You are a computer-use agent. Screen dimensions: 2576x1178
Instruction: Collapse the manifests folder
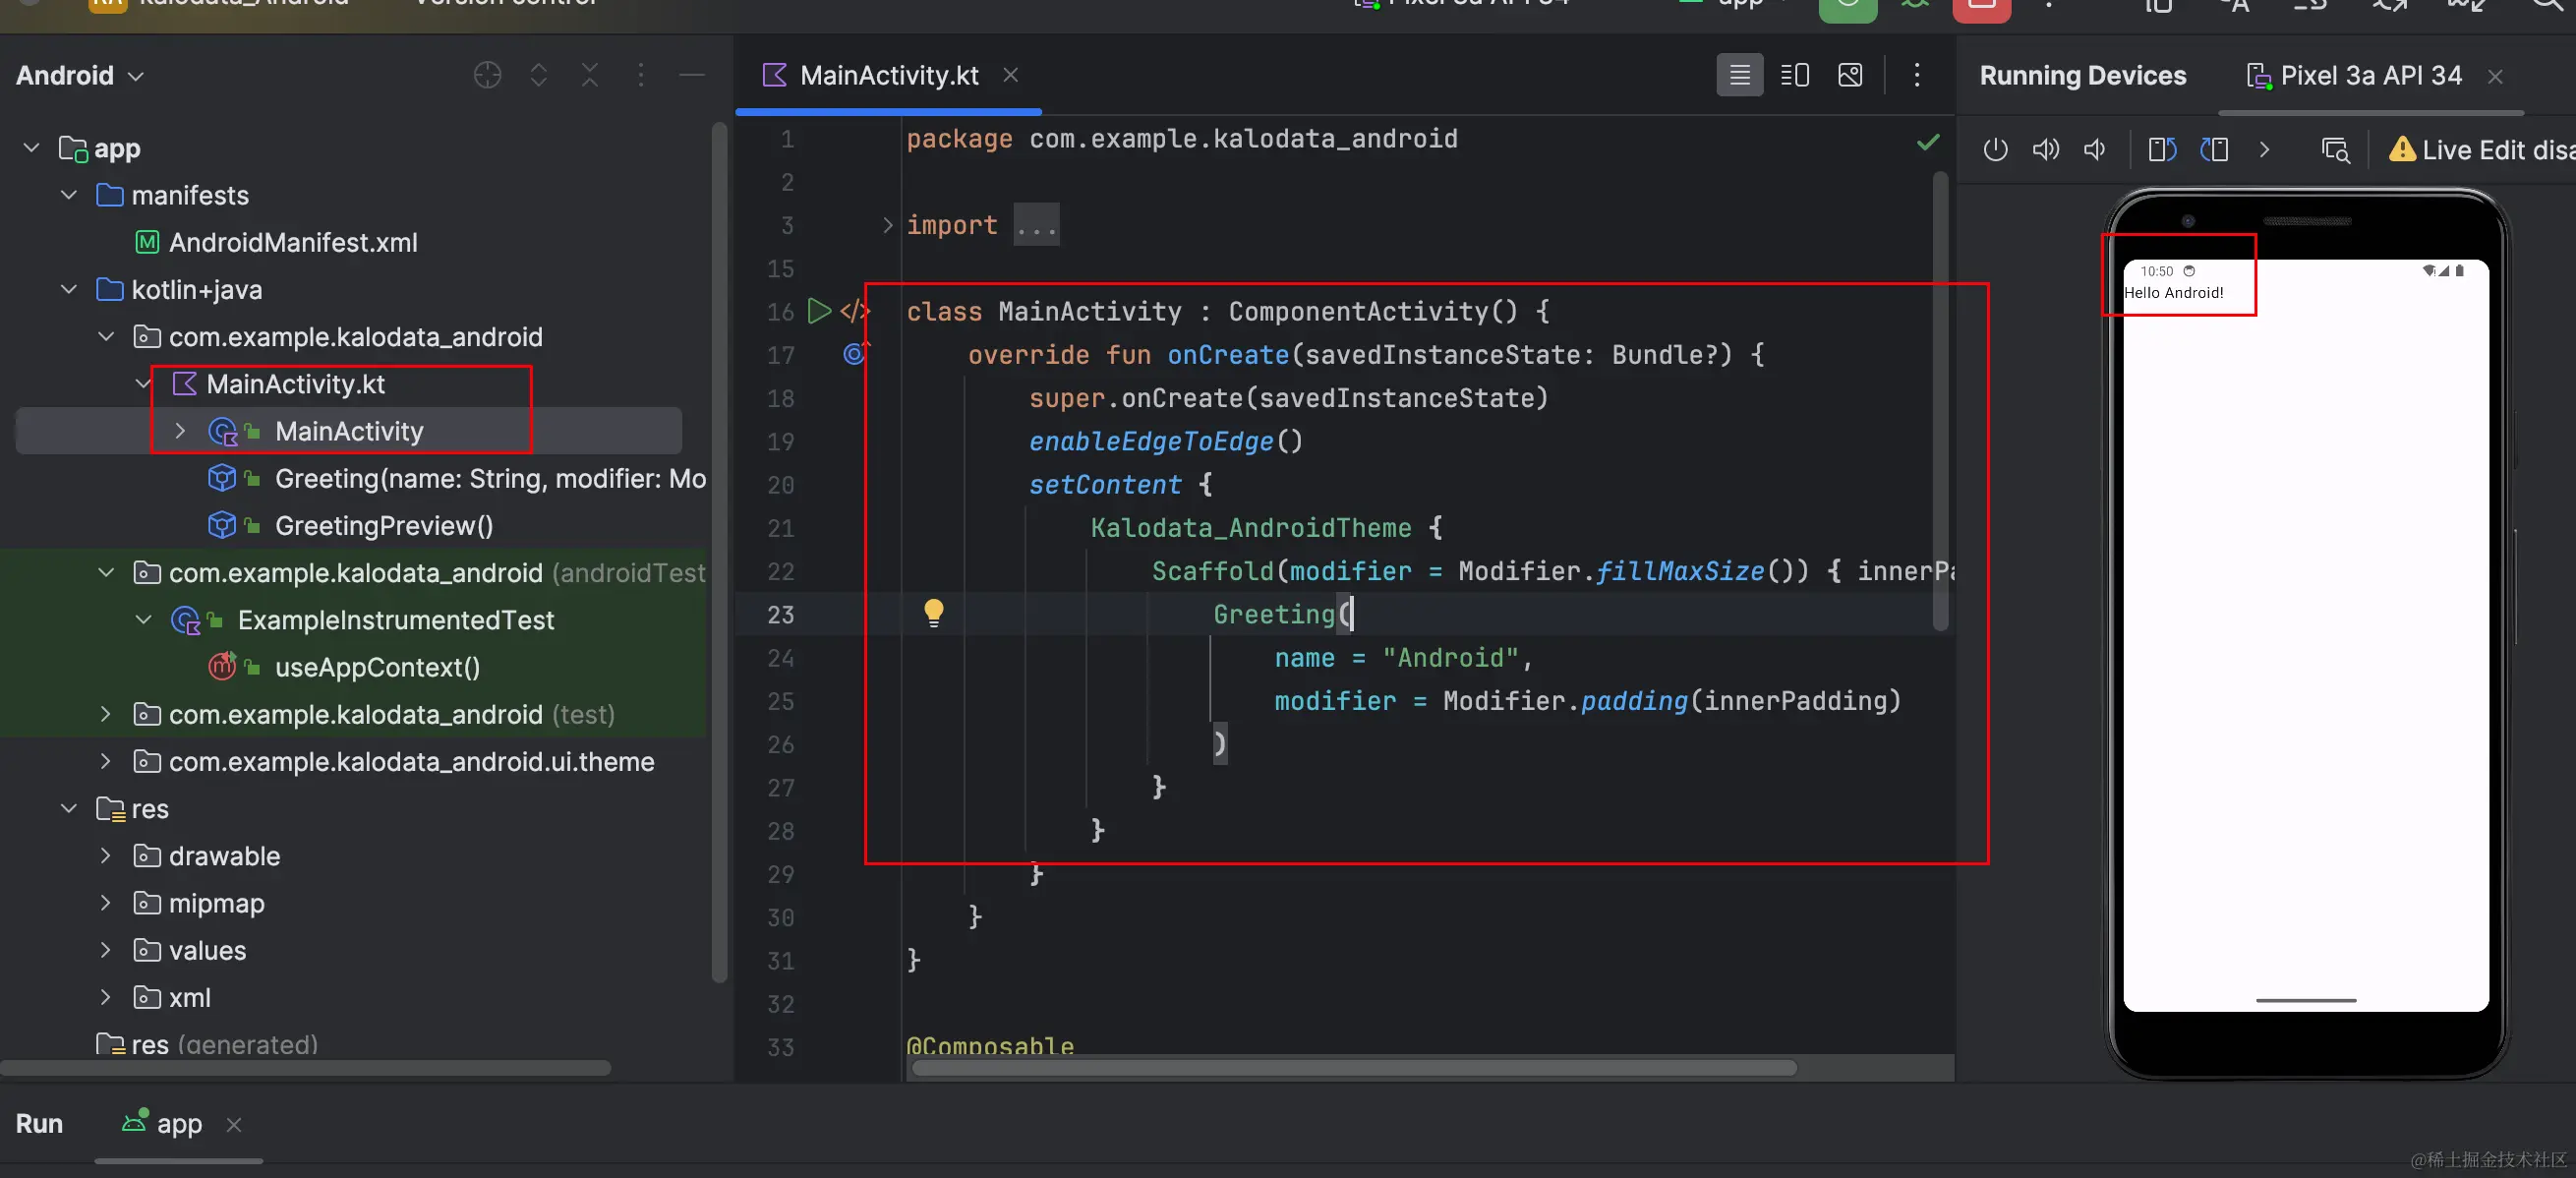click(x=69, y=195)
